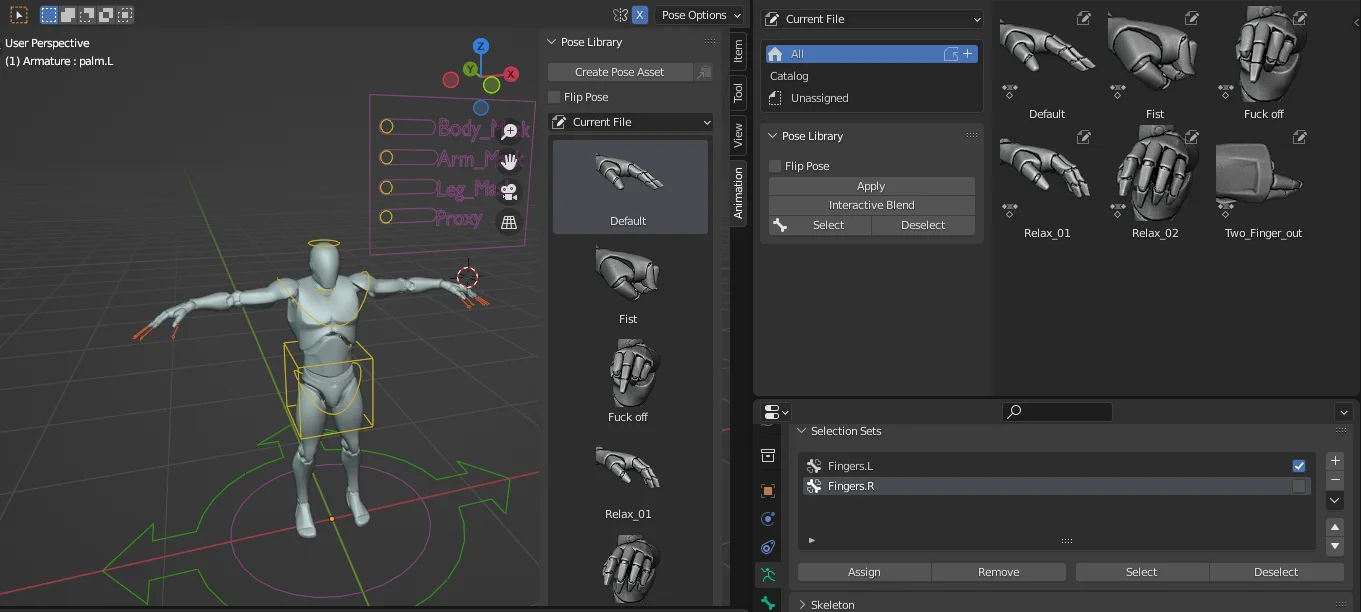Click the Apply button in Pose Library
Screen dimensions: 1361x612
pyautogui.click(x=870, y=185)
